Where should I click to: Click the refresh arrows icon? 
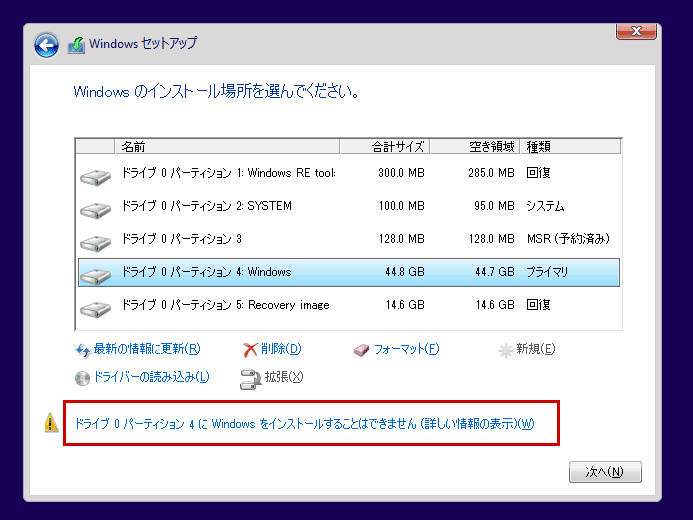click(83, 350)
